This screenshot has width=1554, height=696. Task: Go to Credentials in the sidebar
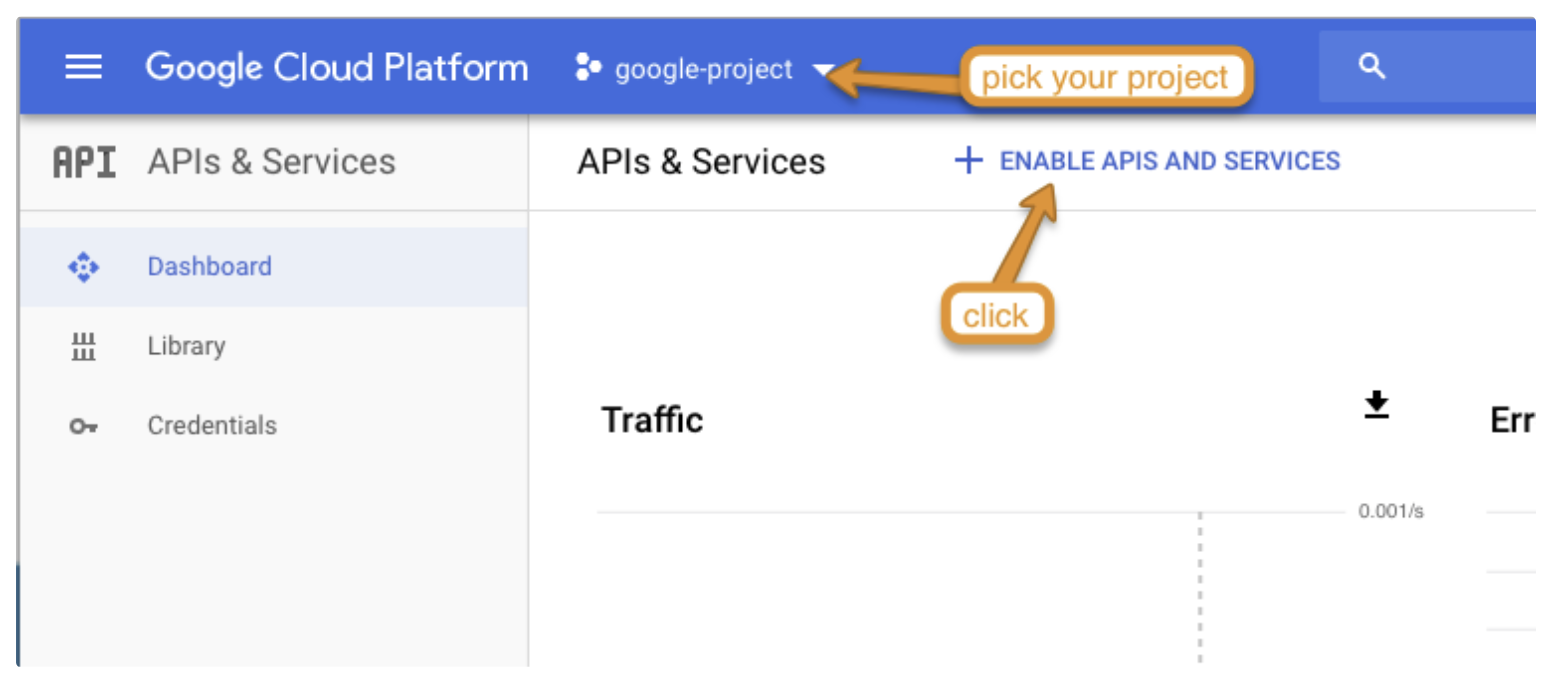click(212, 426)
